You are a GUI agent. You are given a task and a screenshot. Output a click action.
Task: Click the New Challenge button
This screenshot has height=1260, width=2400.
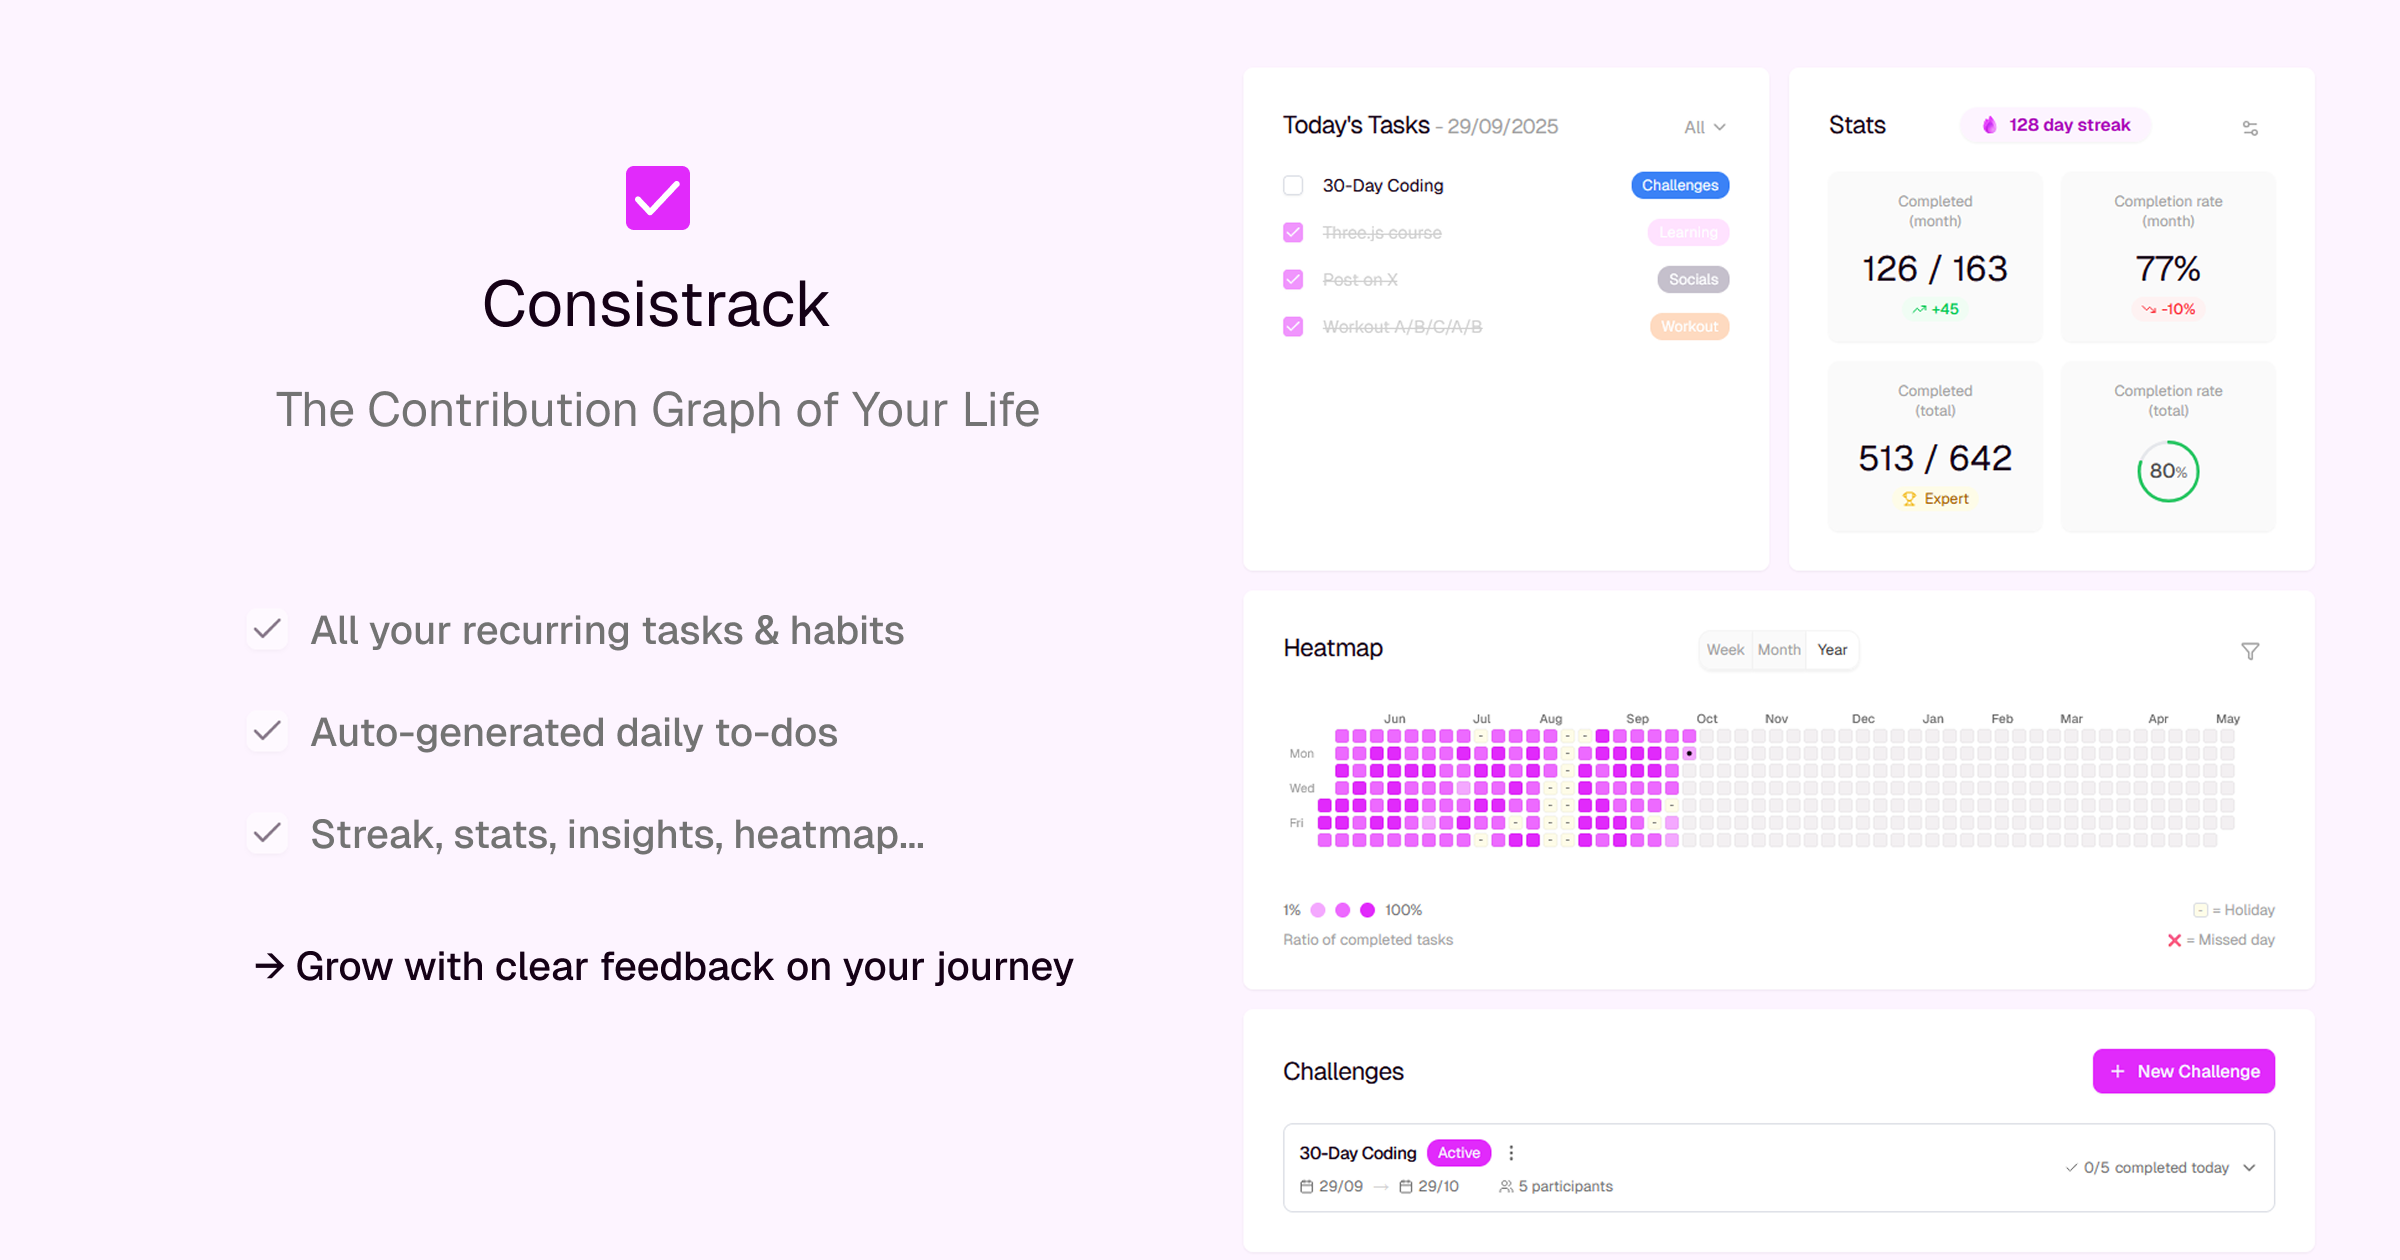pyautogui.click(x=2183, y=1071)
